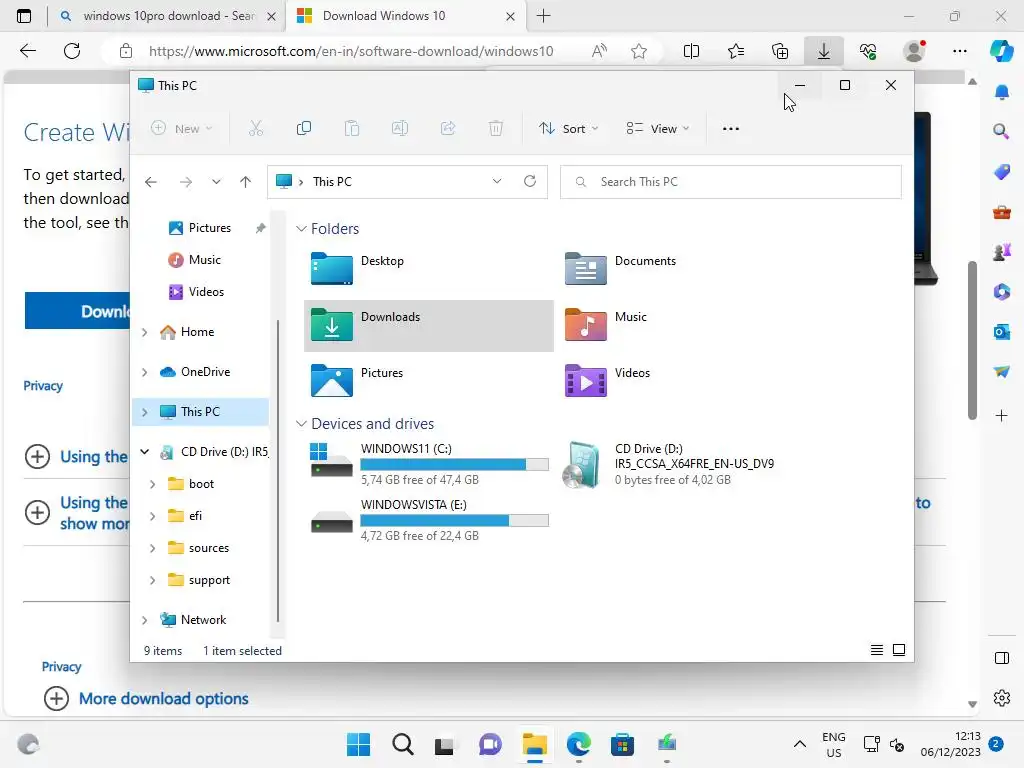The image size is (1024, 768).
Task: Refresh the This PC address bar
Action: [530, 182]
